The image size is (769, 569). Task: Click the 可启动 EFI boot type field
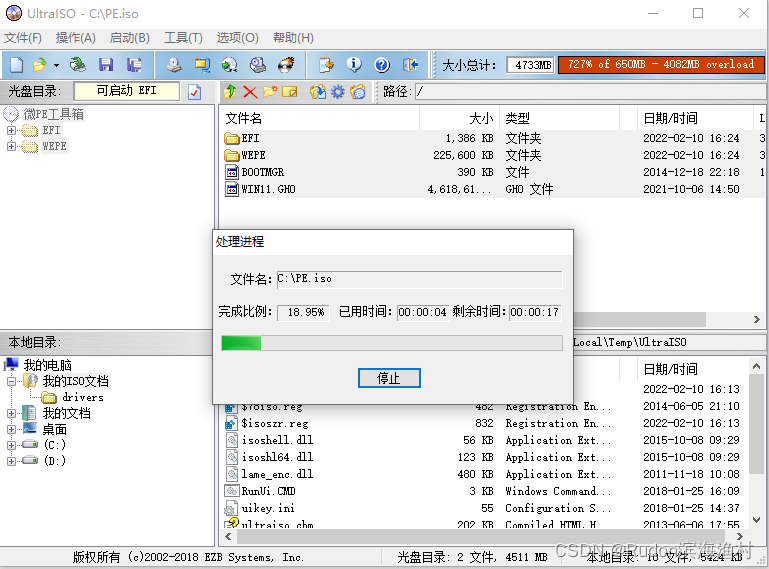(127, 91)
